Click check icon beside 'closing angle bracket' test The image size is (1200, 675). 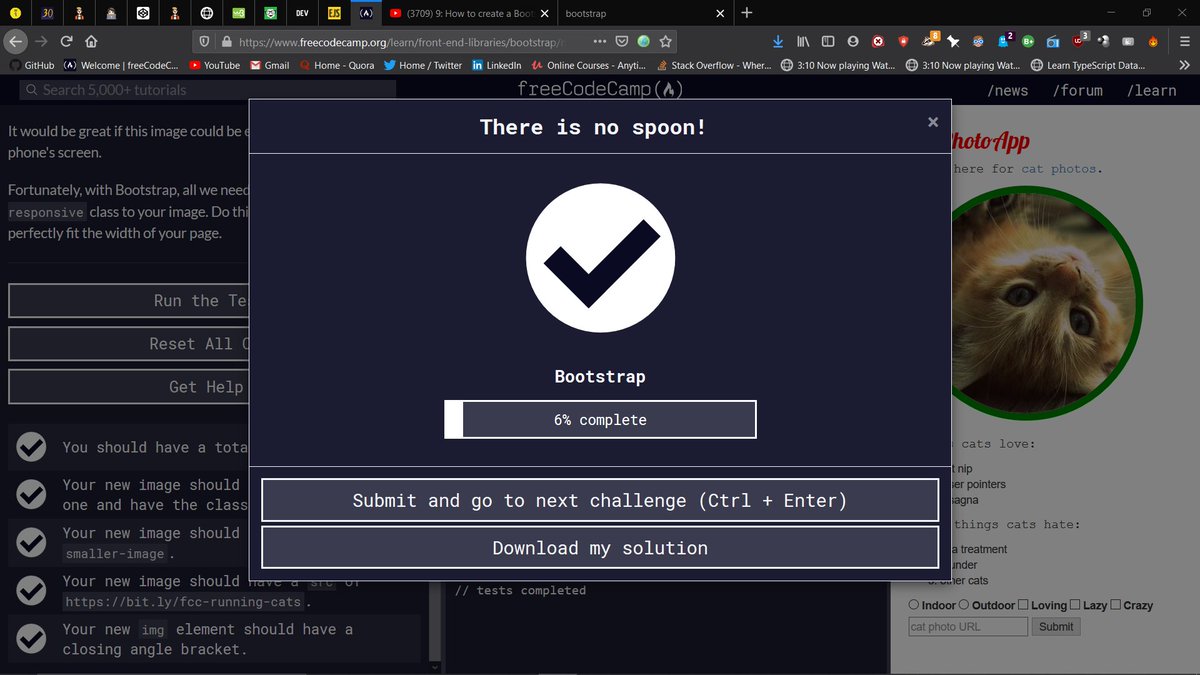click(32, 638)
